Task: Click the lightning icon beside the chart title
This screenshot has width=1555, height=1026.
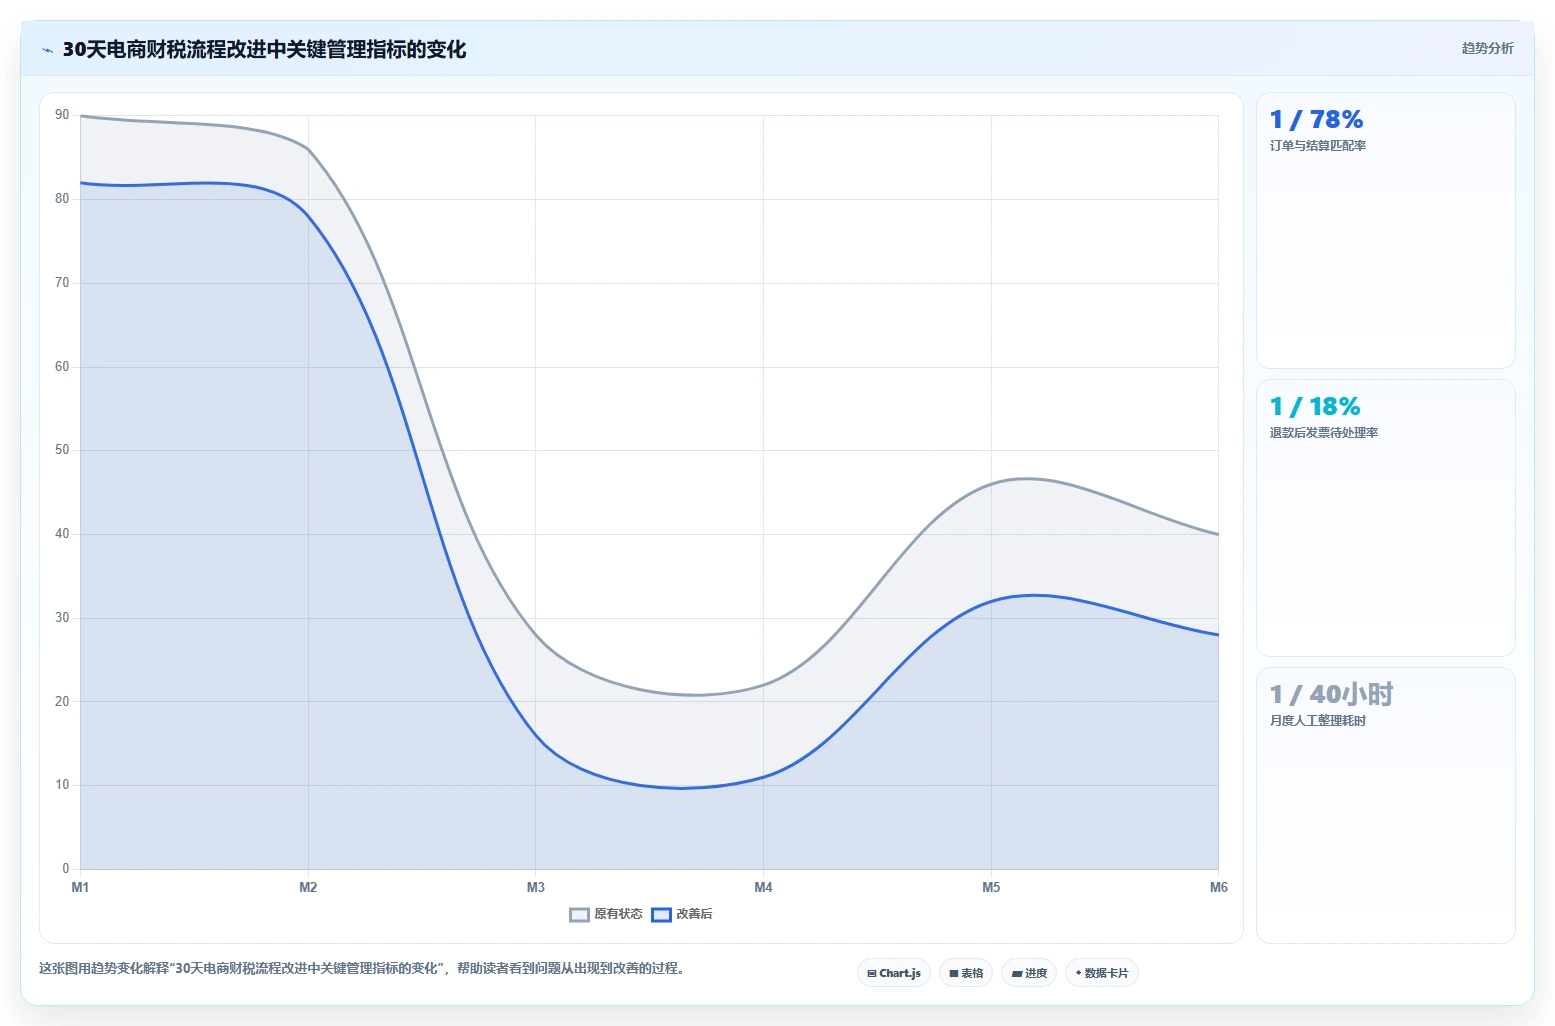Action: coord(47,50)
